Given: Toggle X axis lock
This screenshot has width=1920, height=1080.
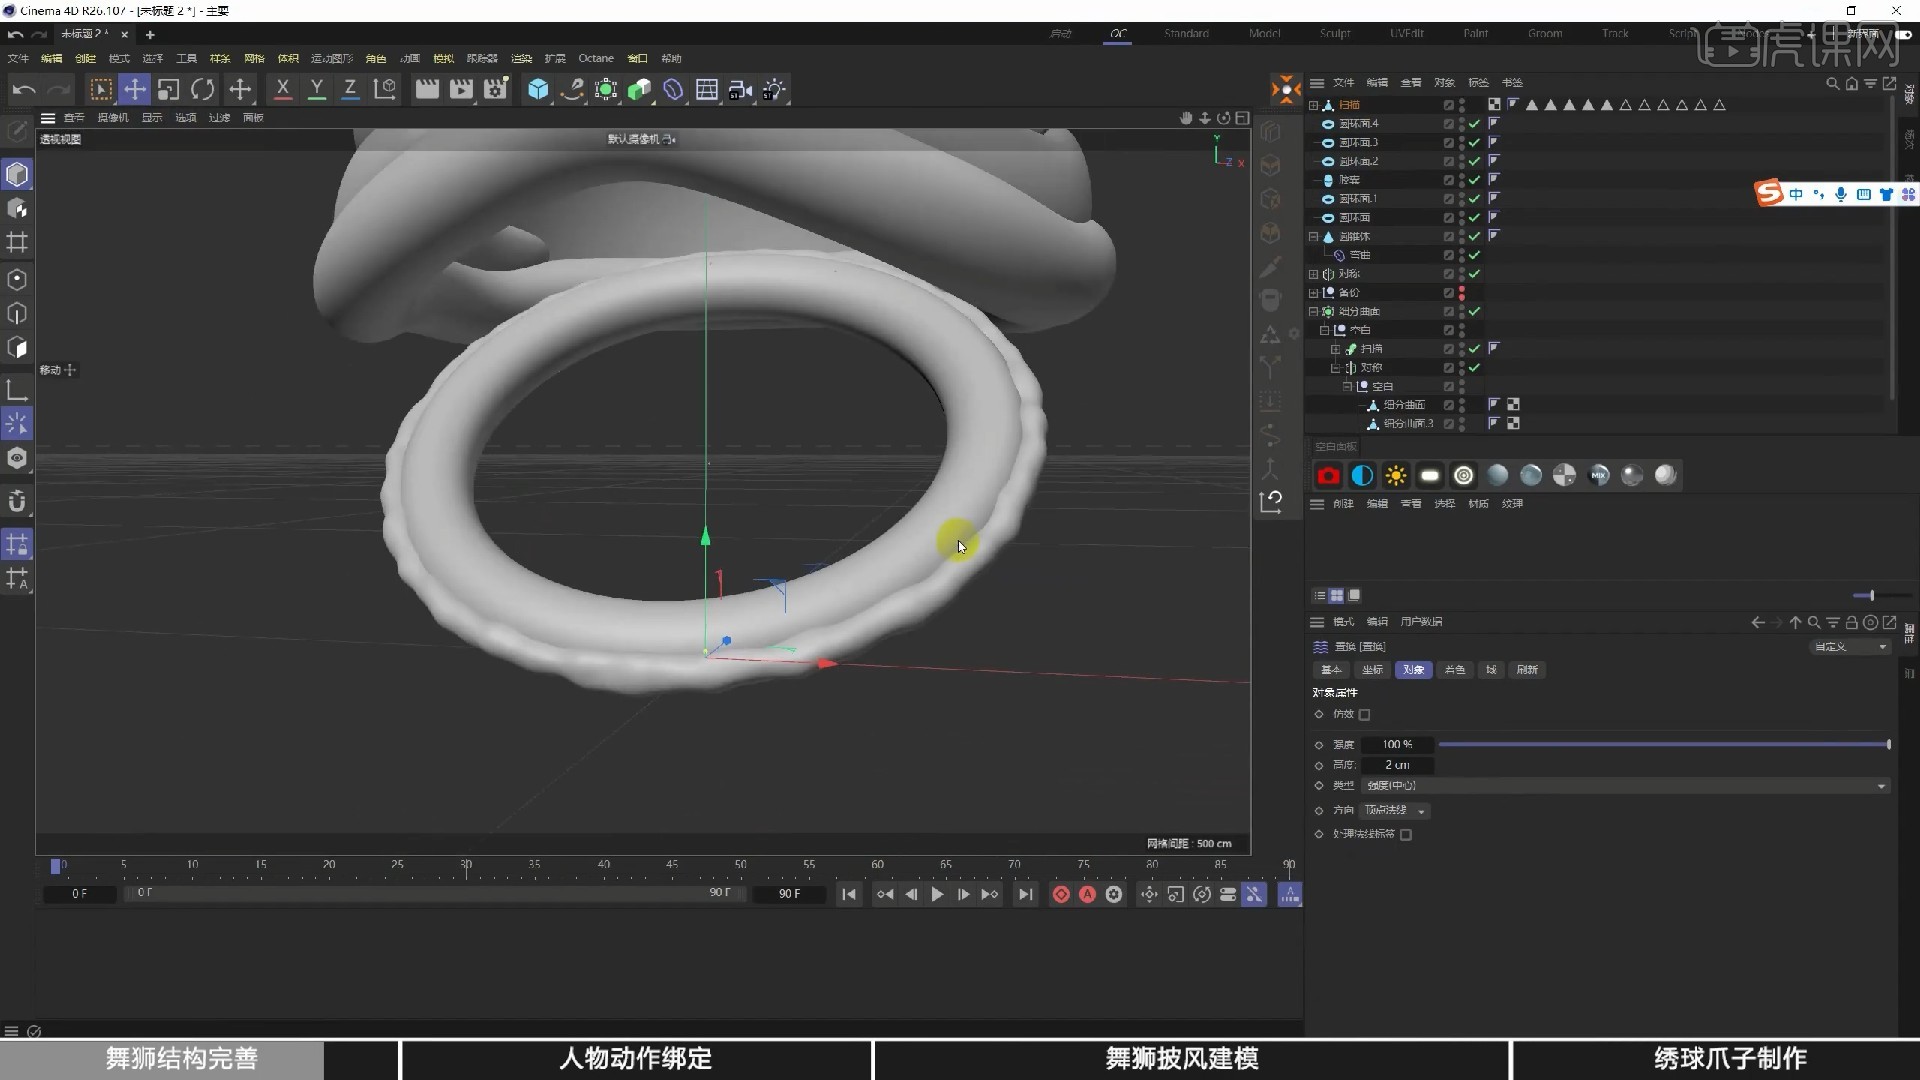Looking at the screenshot, I should click(x=283, y=90).
